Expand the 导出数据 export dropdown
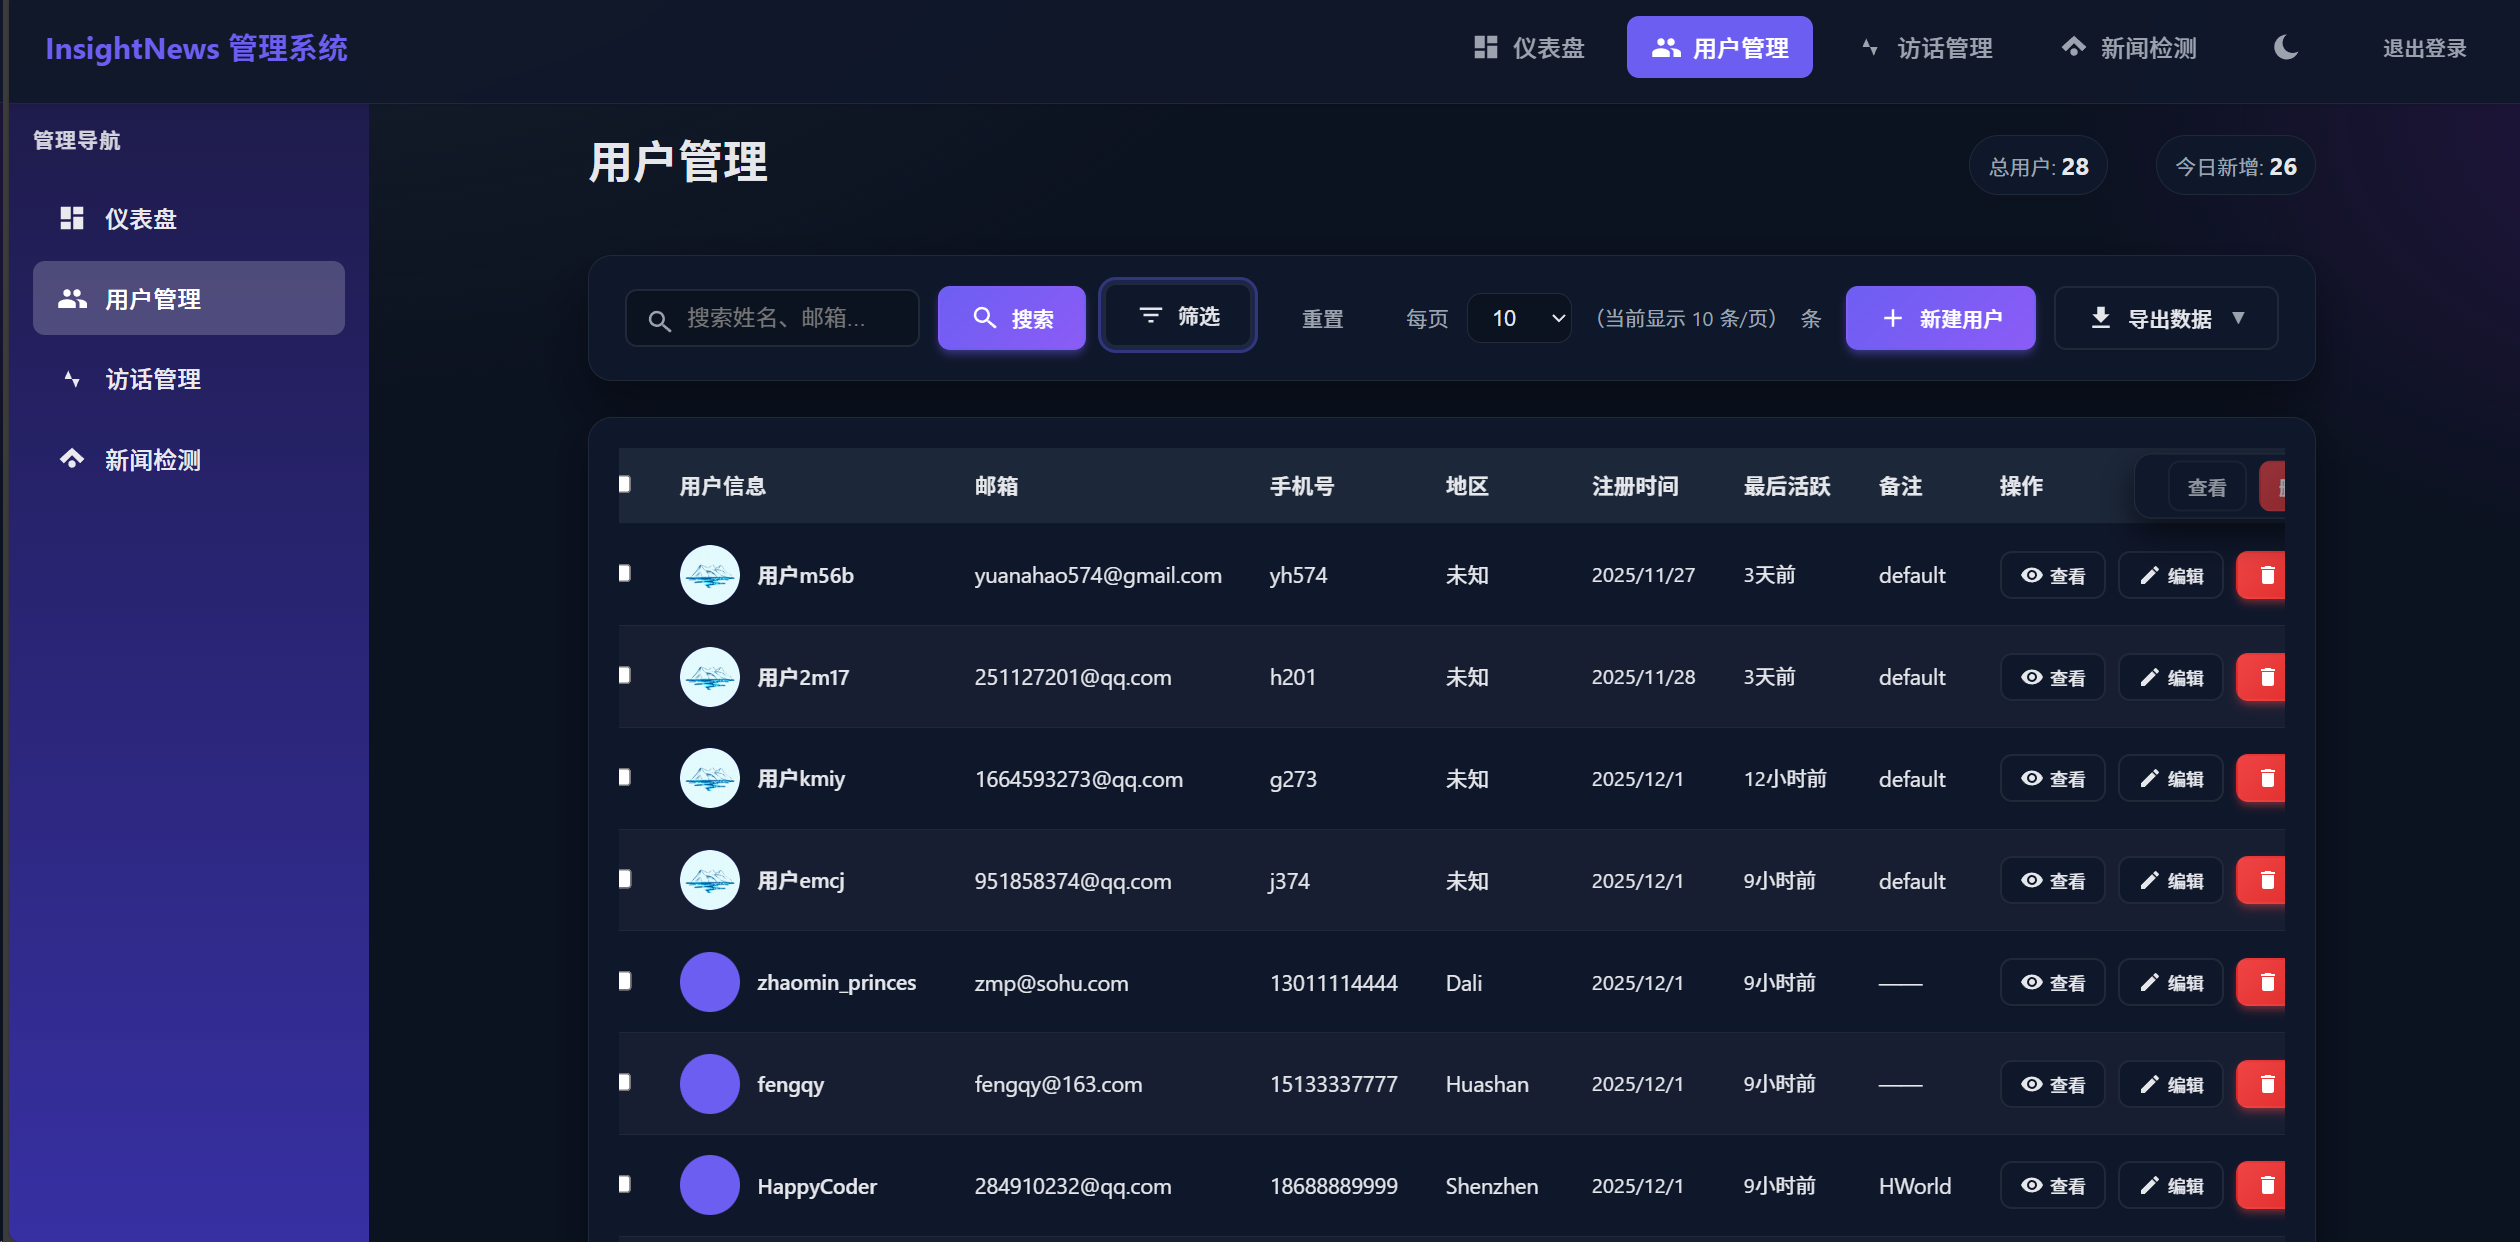2520x1242 pixels. (x=2166, y=318)
